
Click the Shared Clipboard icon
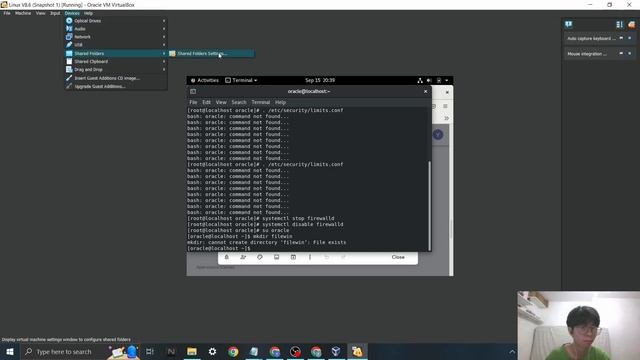pyautogui.click(x=69, y=62)
